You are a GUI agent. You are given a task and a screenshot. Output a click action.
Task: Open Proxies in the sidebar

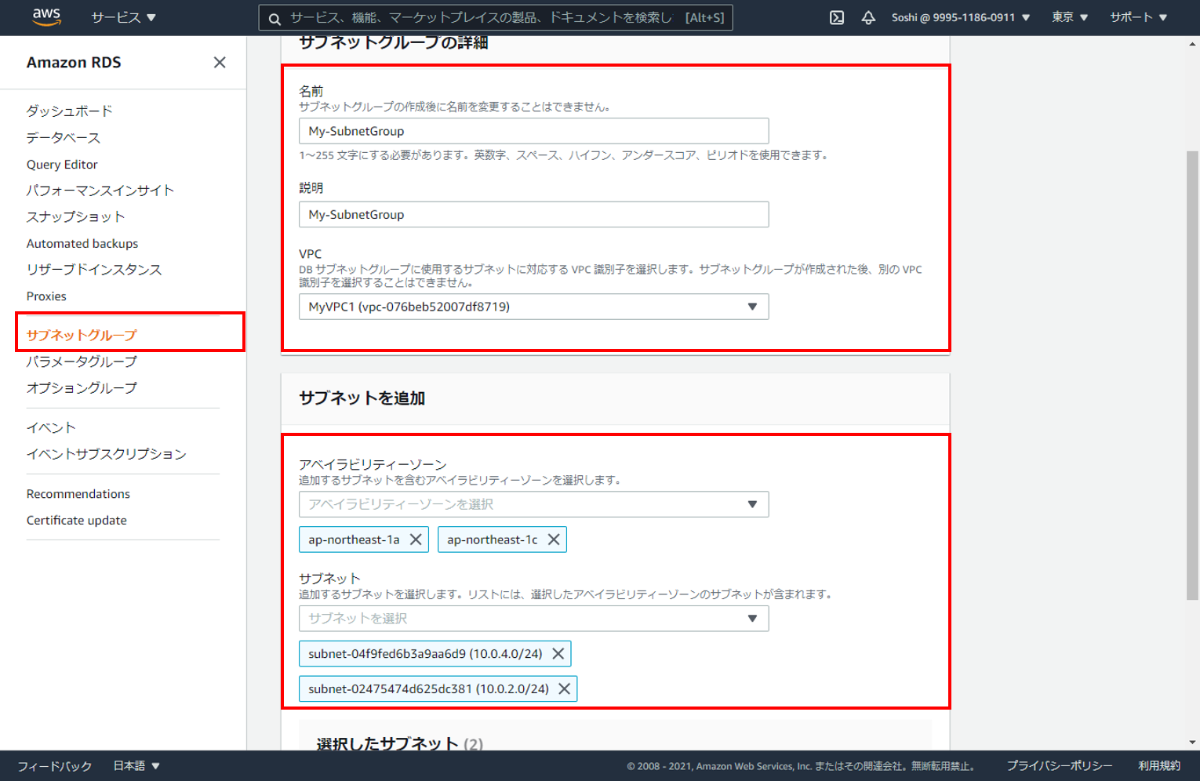coord(46,296)
